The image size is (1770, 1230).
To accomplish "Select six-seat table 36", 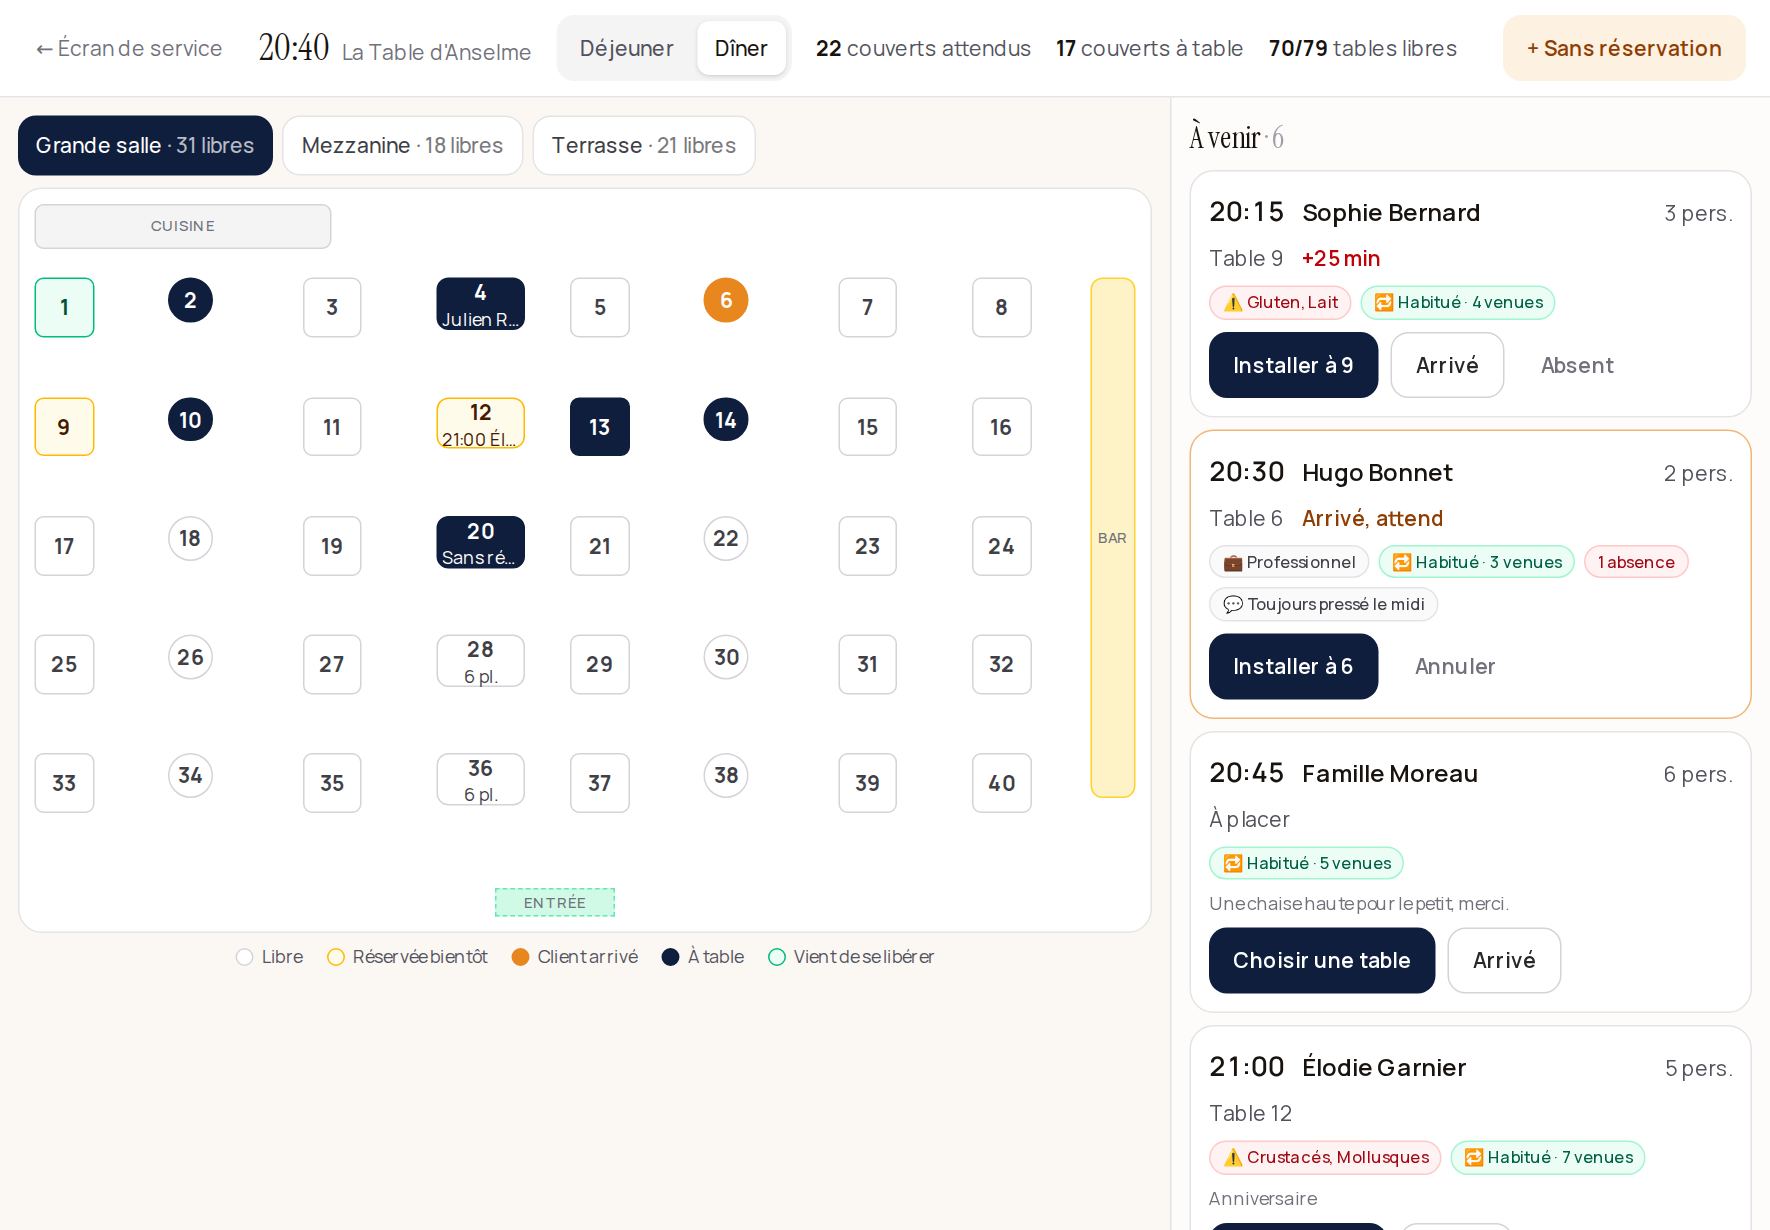I will [480, 780].
